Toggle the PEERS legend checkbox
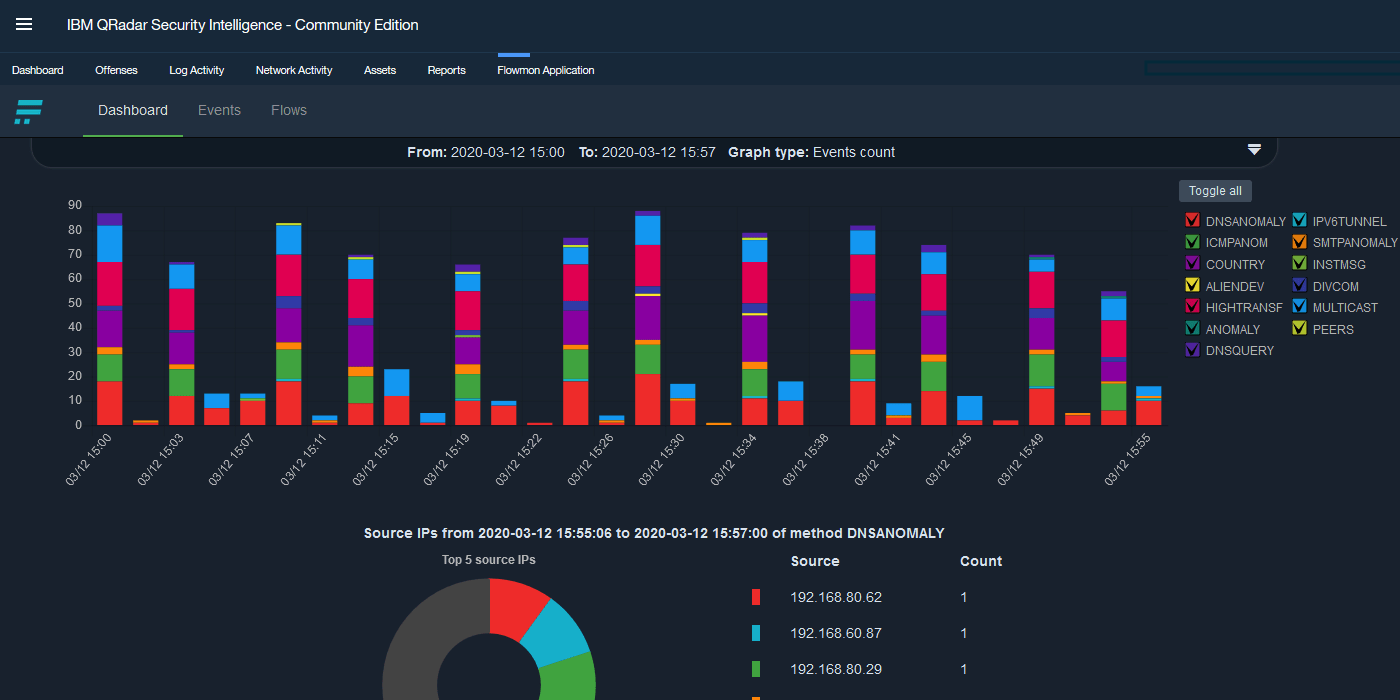 point(1299,329)
